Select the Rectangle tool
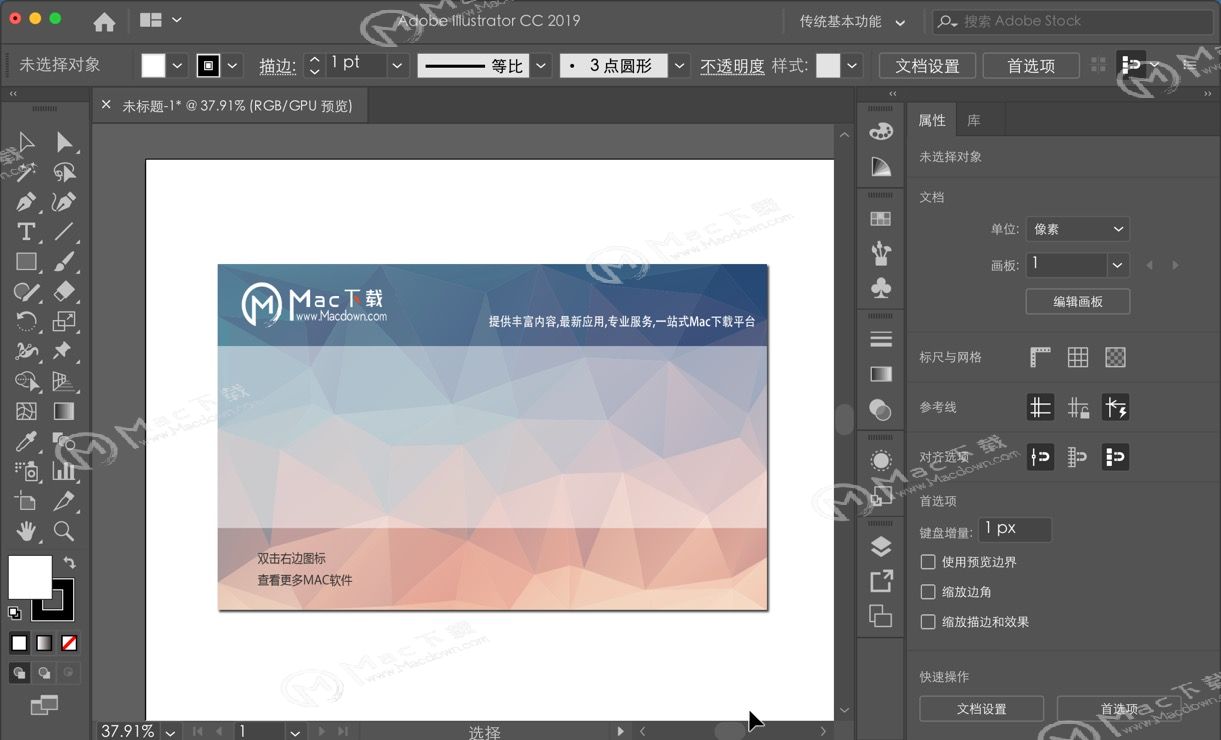 click(27, 262)
